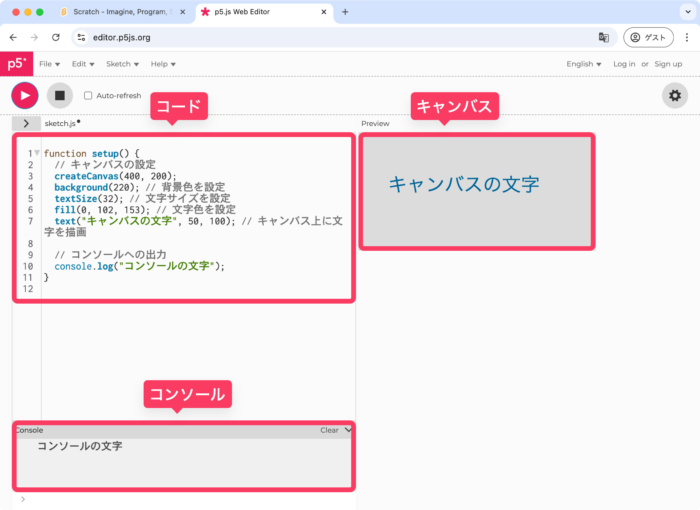Viewport: 700px width, 510px height.
Task: Click the p5* logo home icon
Action: tap(16, 63)
